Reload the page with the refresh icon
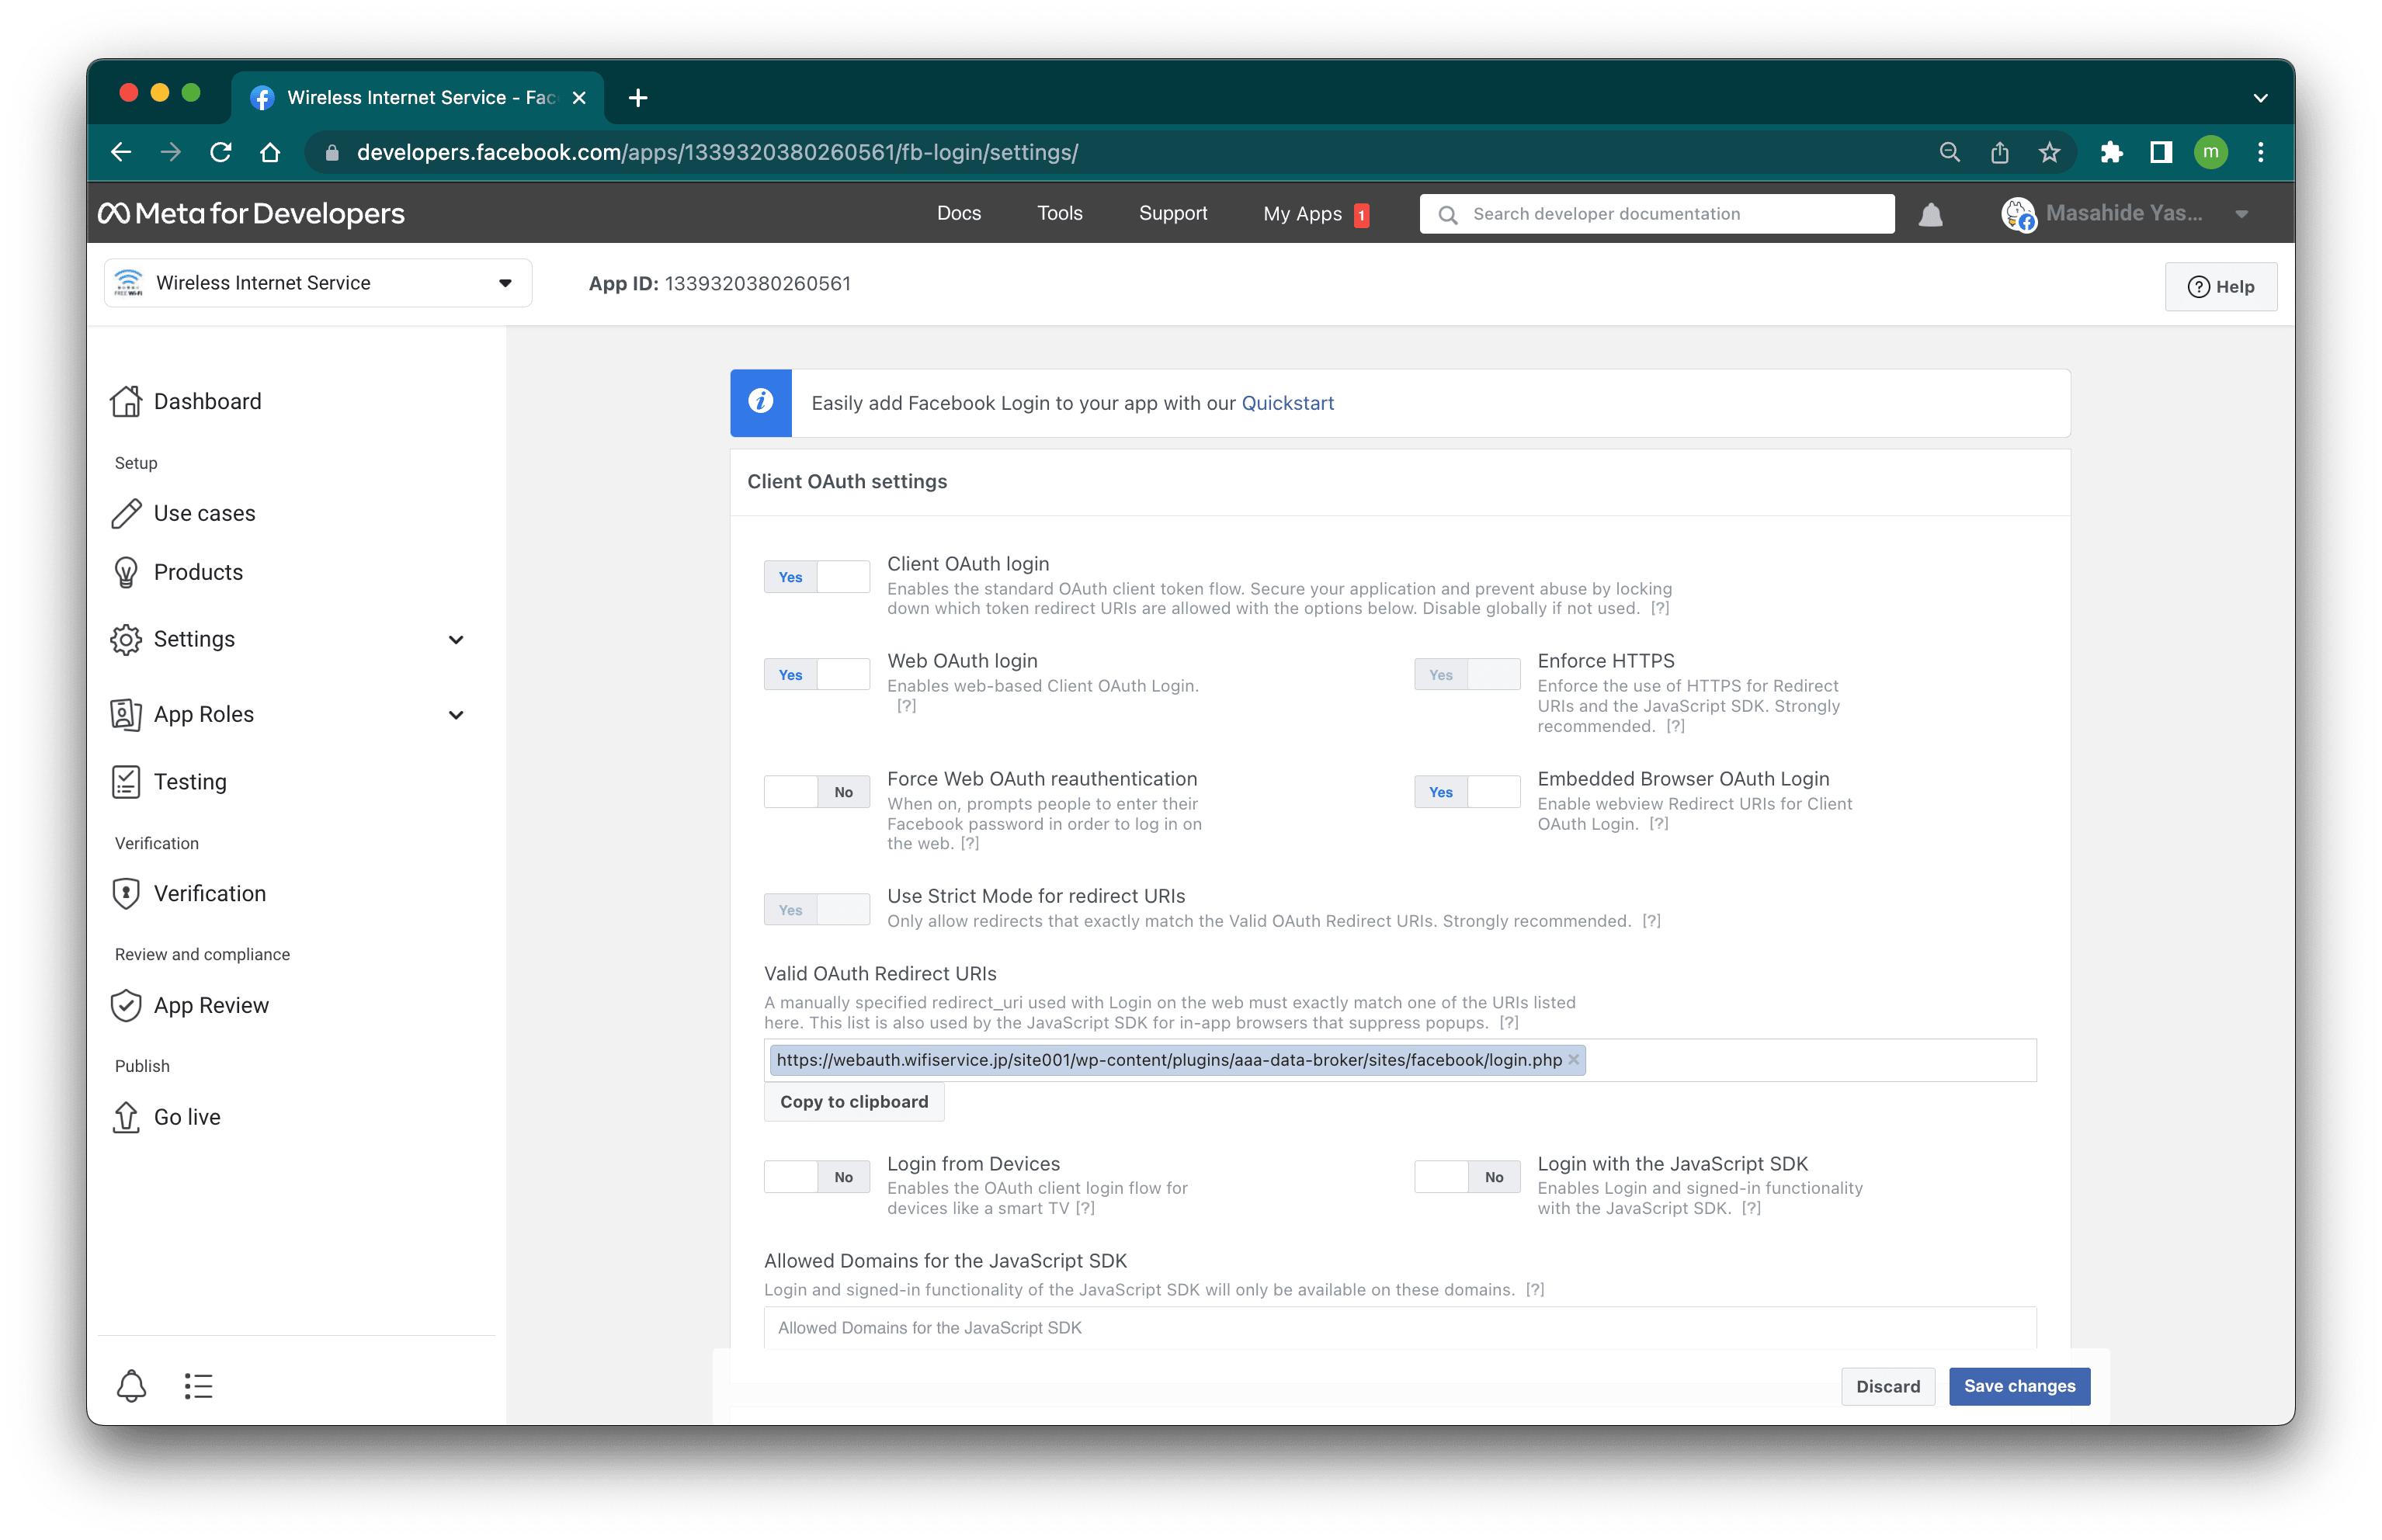The image size is (2382, 1540). (221, 152)
